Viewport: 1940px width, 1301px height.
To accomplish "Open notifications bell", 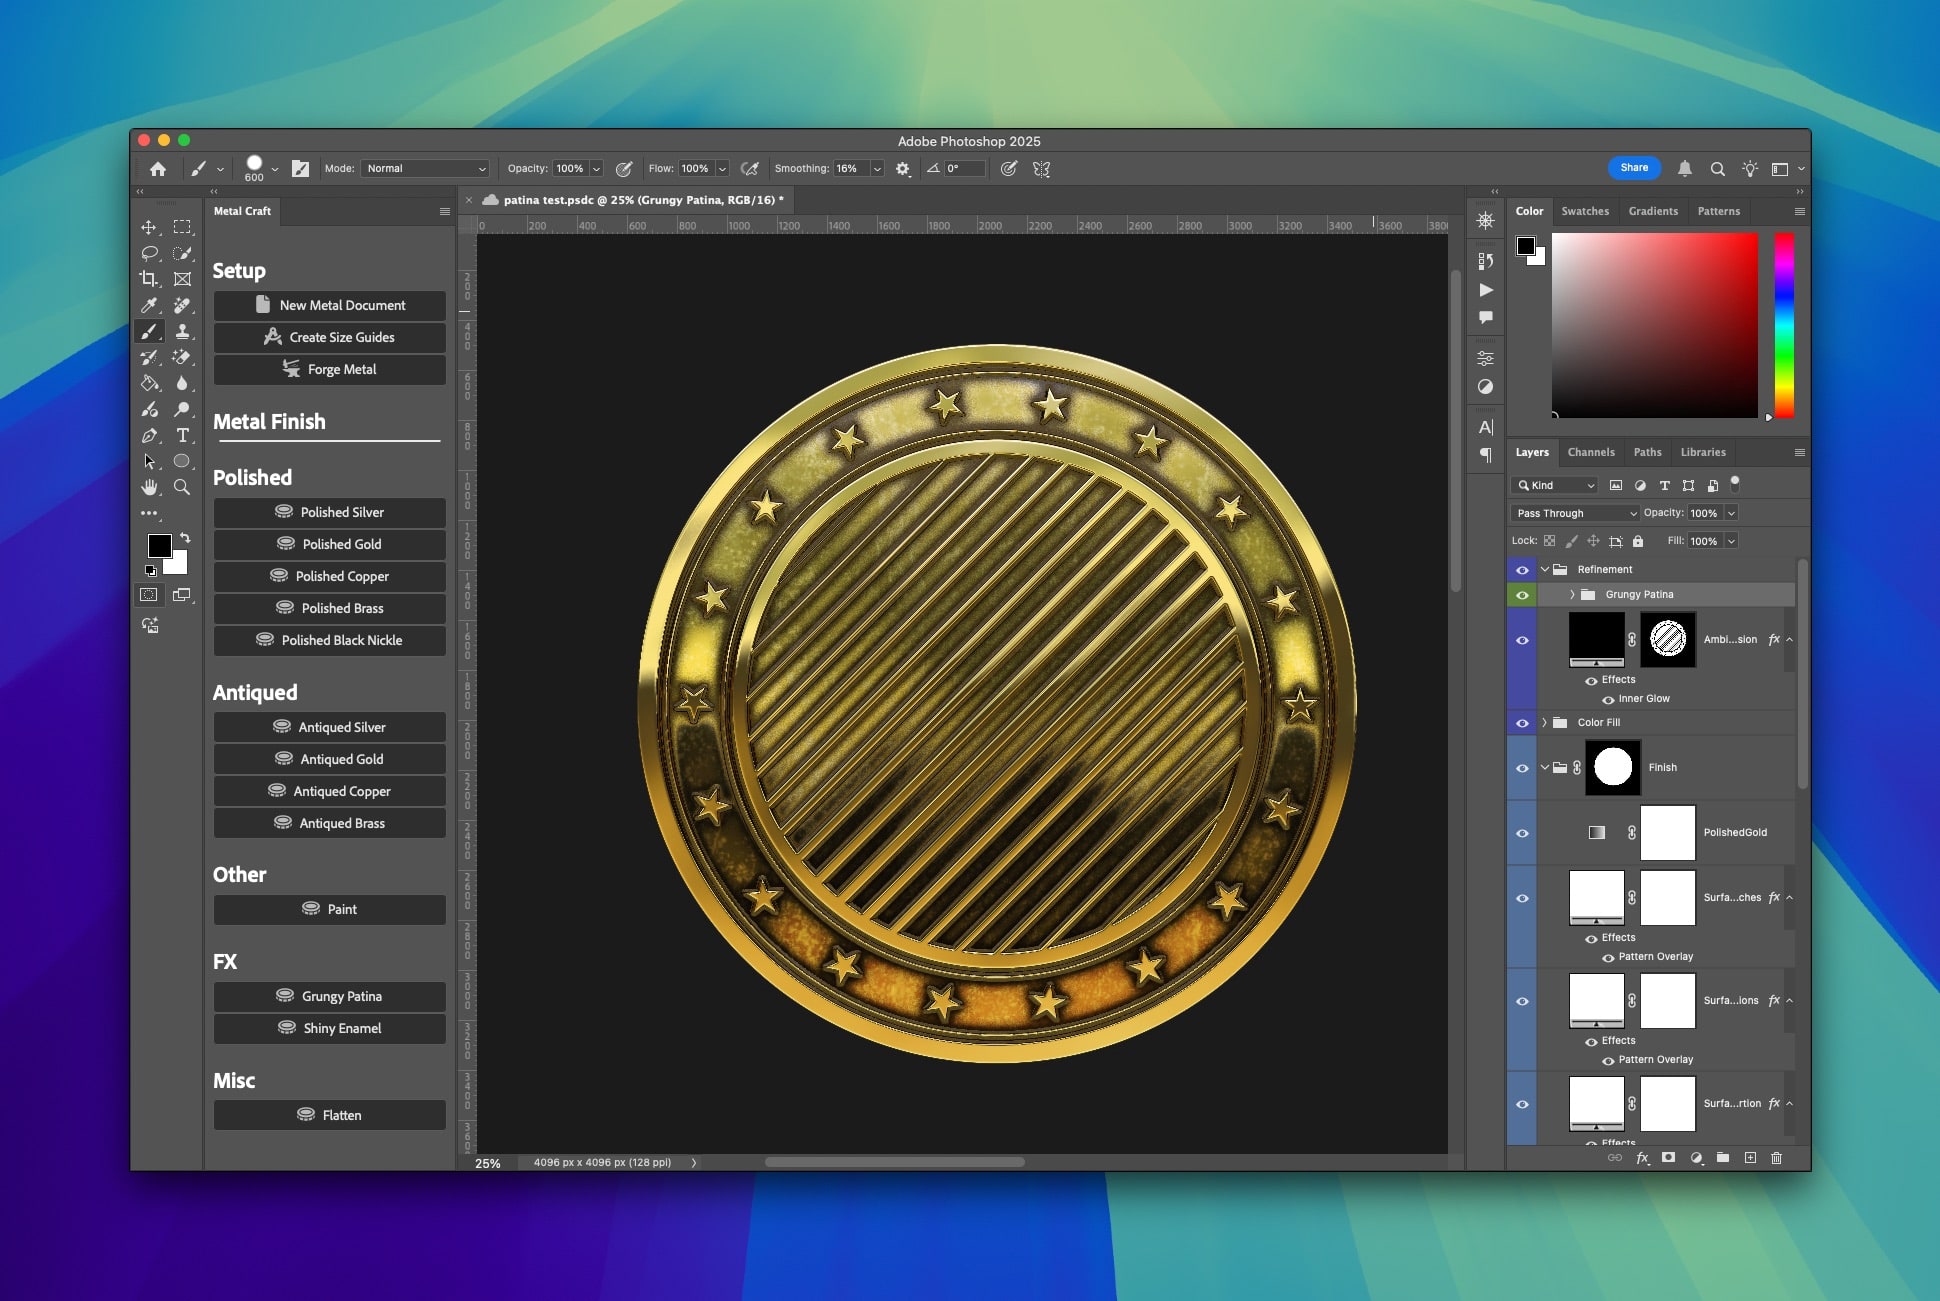I will click(x=1685, y=168).
